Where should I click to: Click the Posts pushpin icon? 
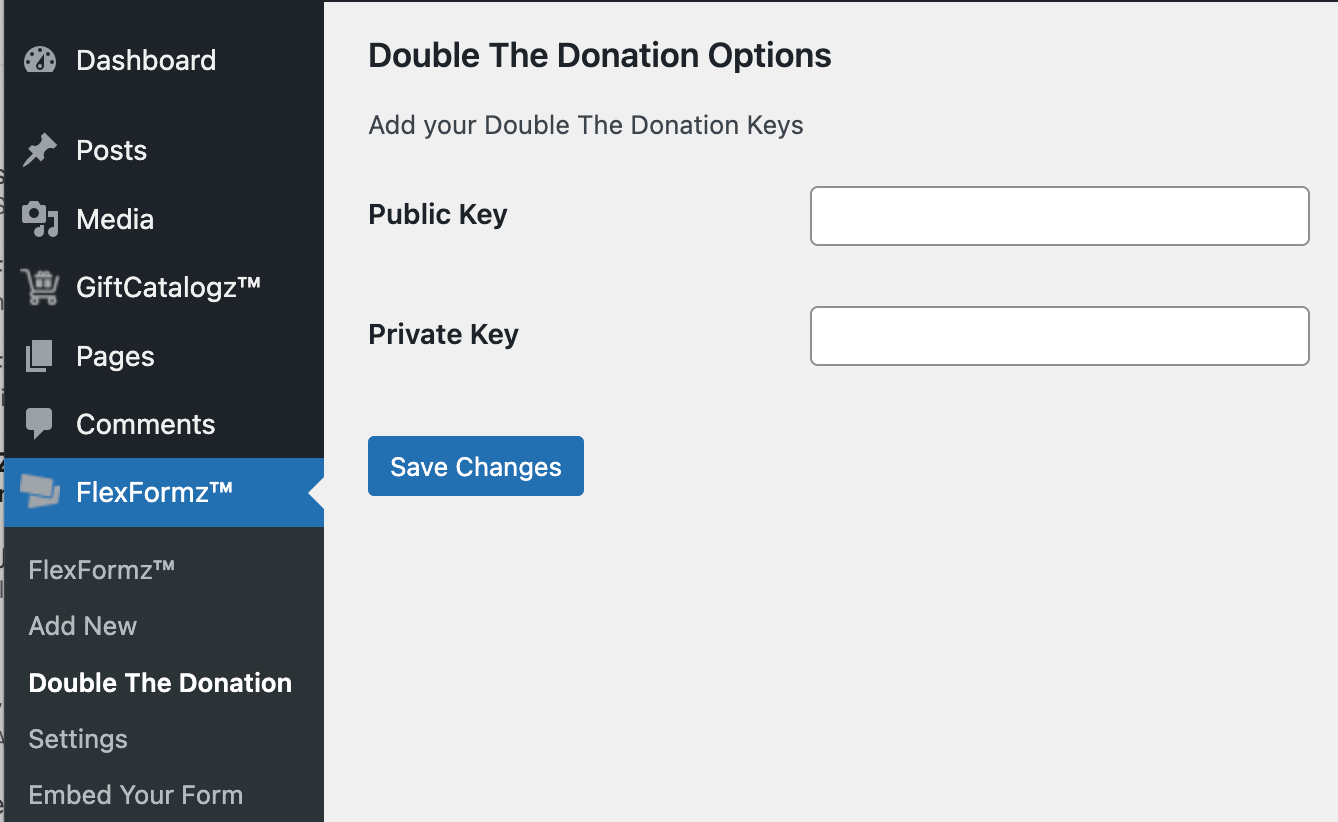(40, 151)
